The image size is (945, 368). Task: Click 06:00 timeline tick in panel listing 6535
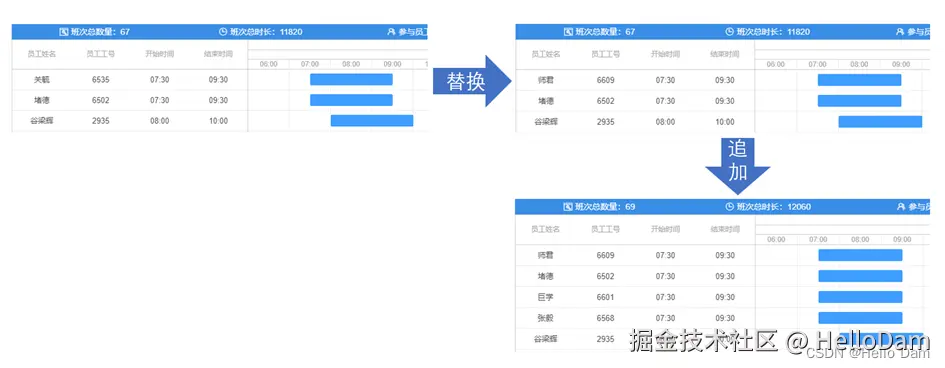pos(269,64)
